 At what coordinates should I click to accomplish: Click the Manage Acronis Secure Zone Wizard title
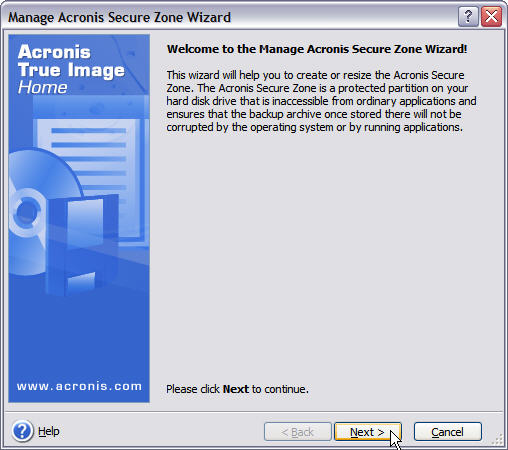click(119, 17)
